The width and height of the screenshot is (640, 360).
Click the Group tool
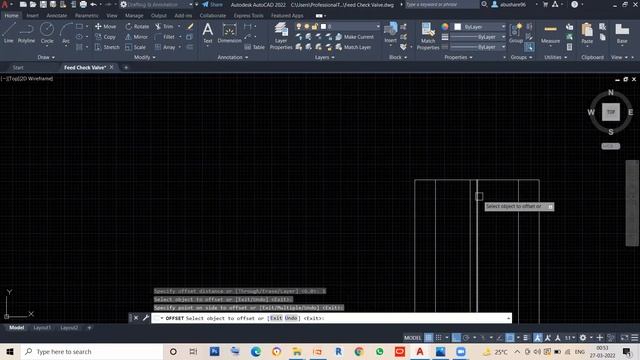(x=516, y=33)
